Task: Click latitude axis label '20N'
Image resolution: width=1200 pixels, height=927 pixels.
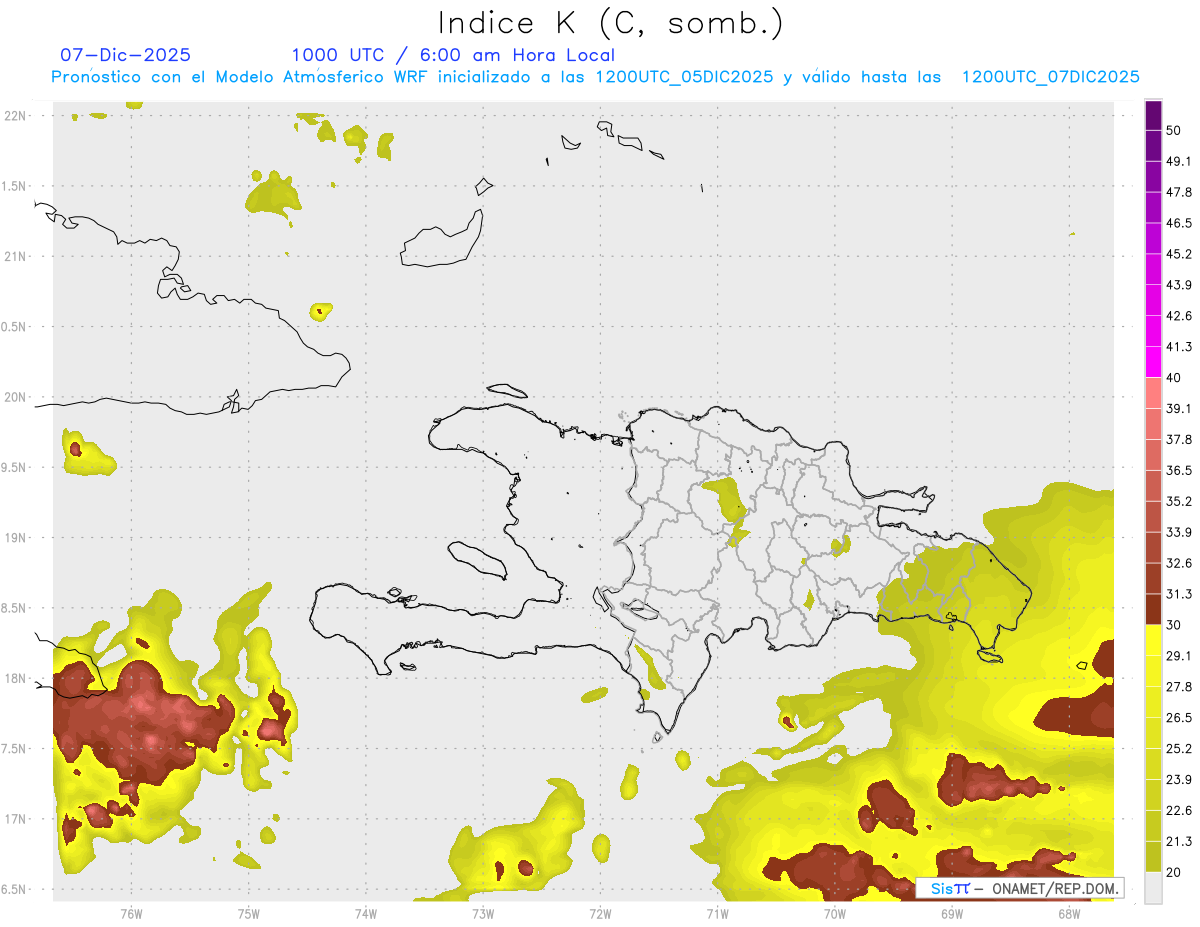Action: pyautogui.click(x=15, y=397)
